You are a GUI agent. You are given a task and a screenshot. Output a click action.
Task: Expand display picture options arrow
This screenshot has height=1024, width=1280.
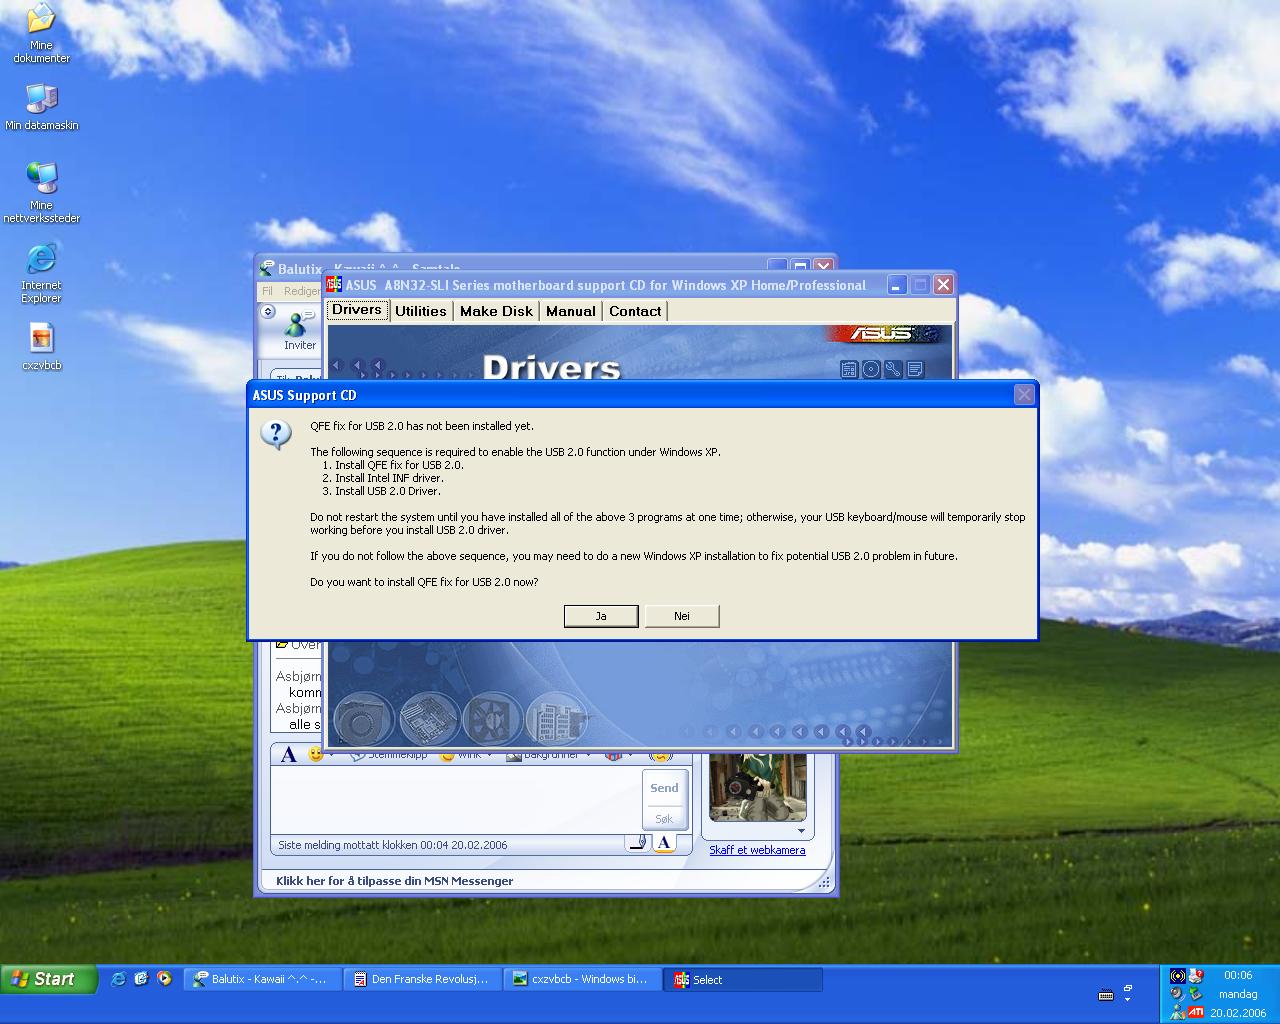[x=800, y=831]
